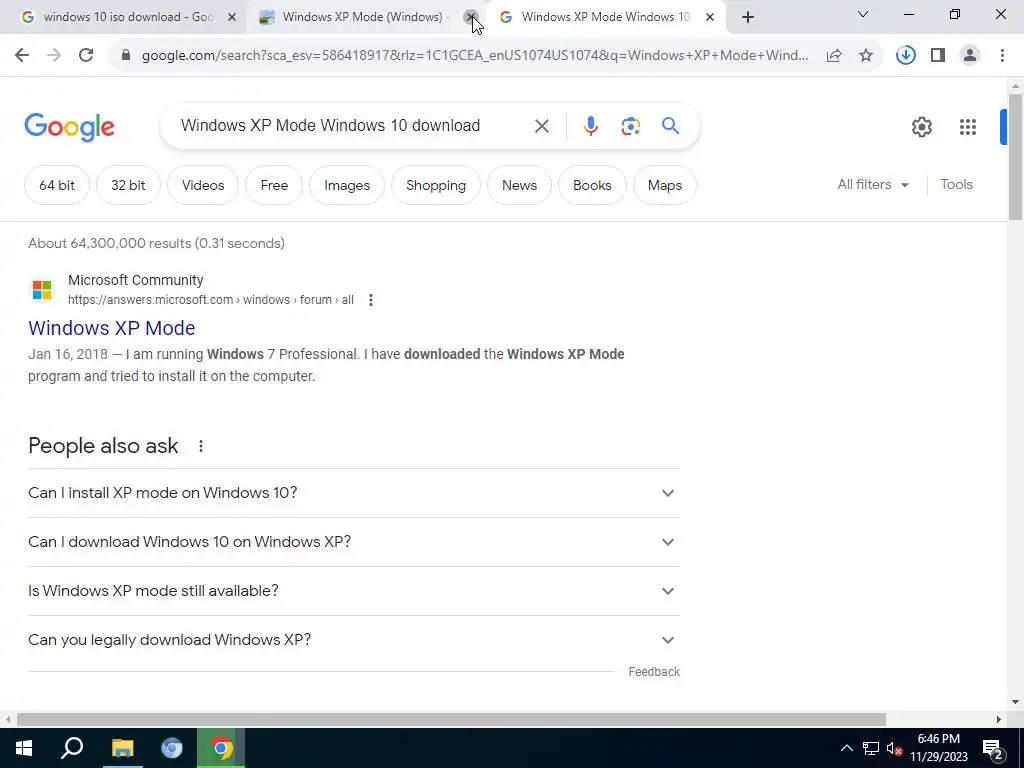This screenshot has width=1024, height=768.
Task: Switch to Shopping results
Action: pyautogui.click(x=436, y=185)
